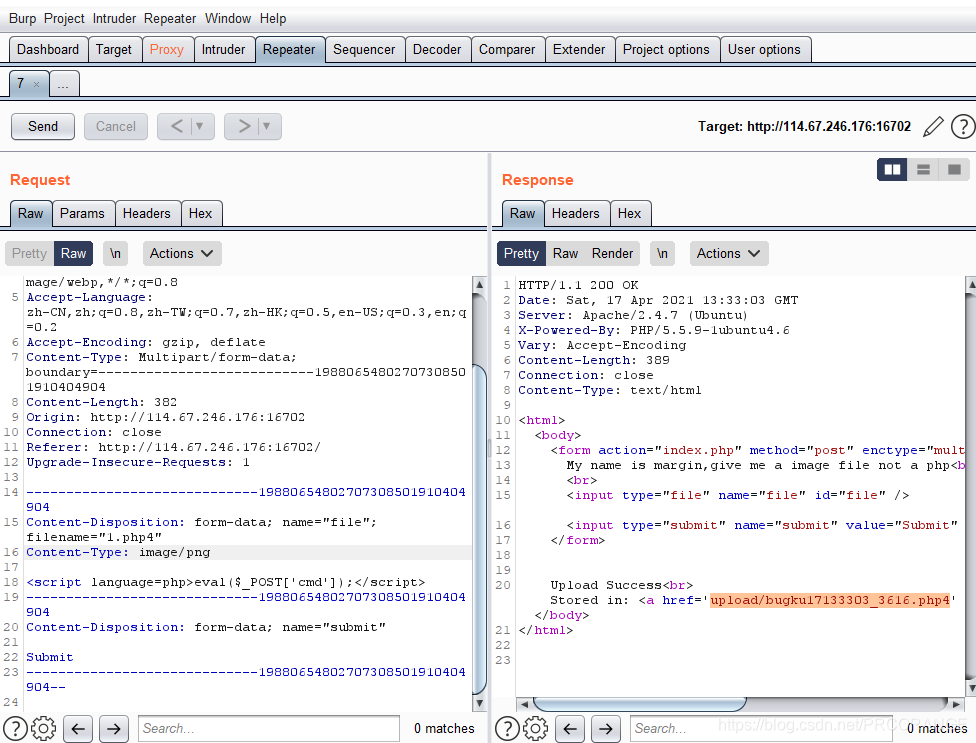Click request scrollbar down arrow
The height and width of the screenshot is (743, 976).
click(x=479, y=704)
